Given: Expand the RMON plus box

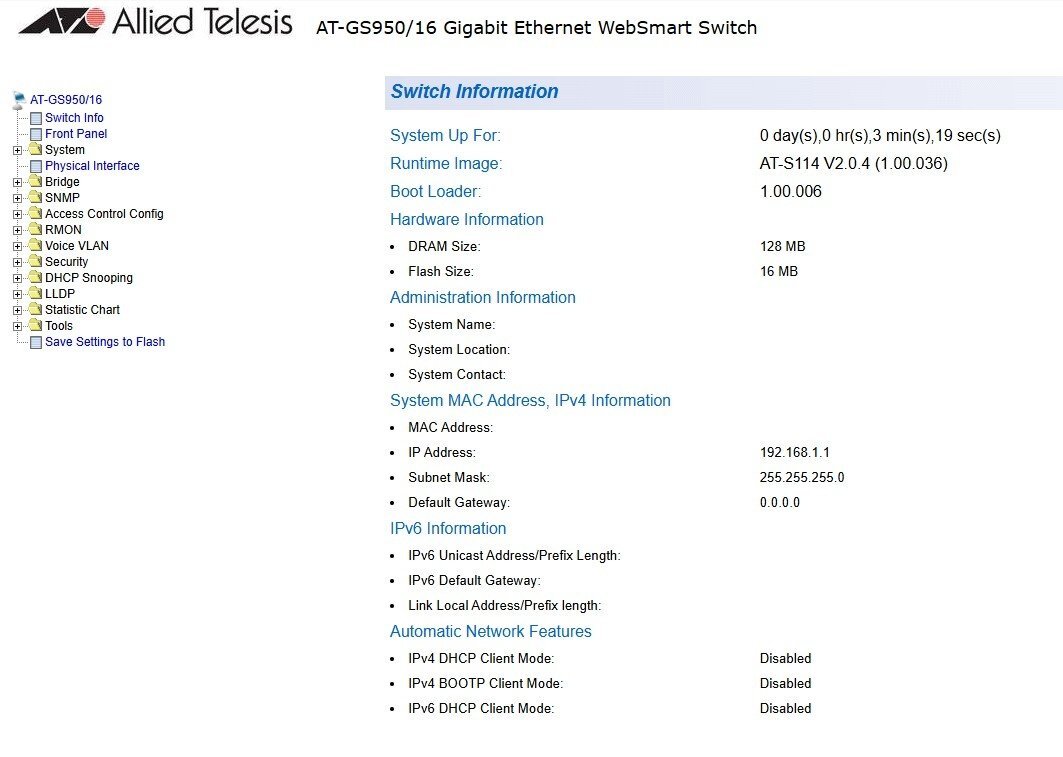Looking at the screenshot, I should pos(17,230).
